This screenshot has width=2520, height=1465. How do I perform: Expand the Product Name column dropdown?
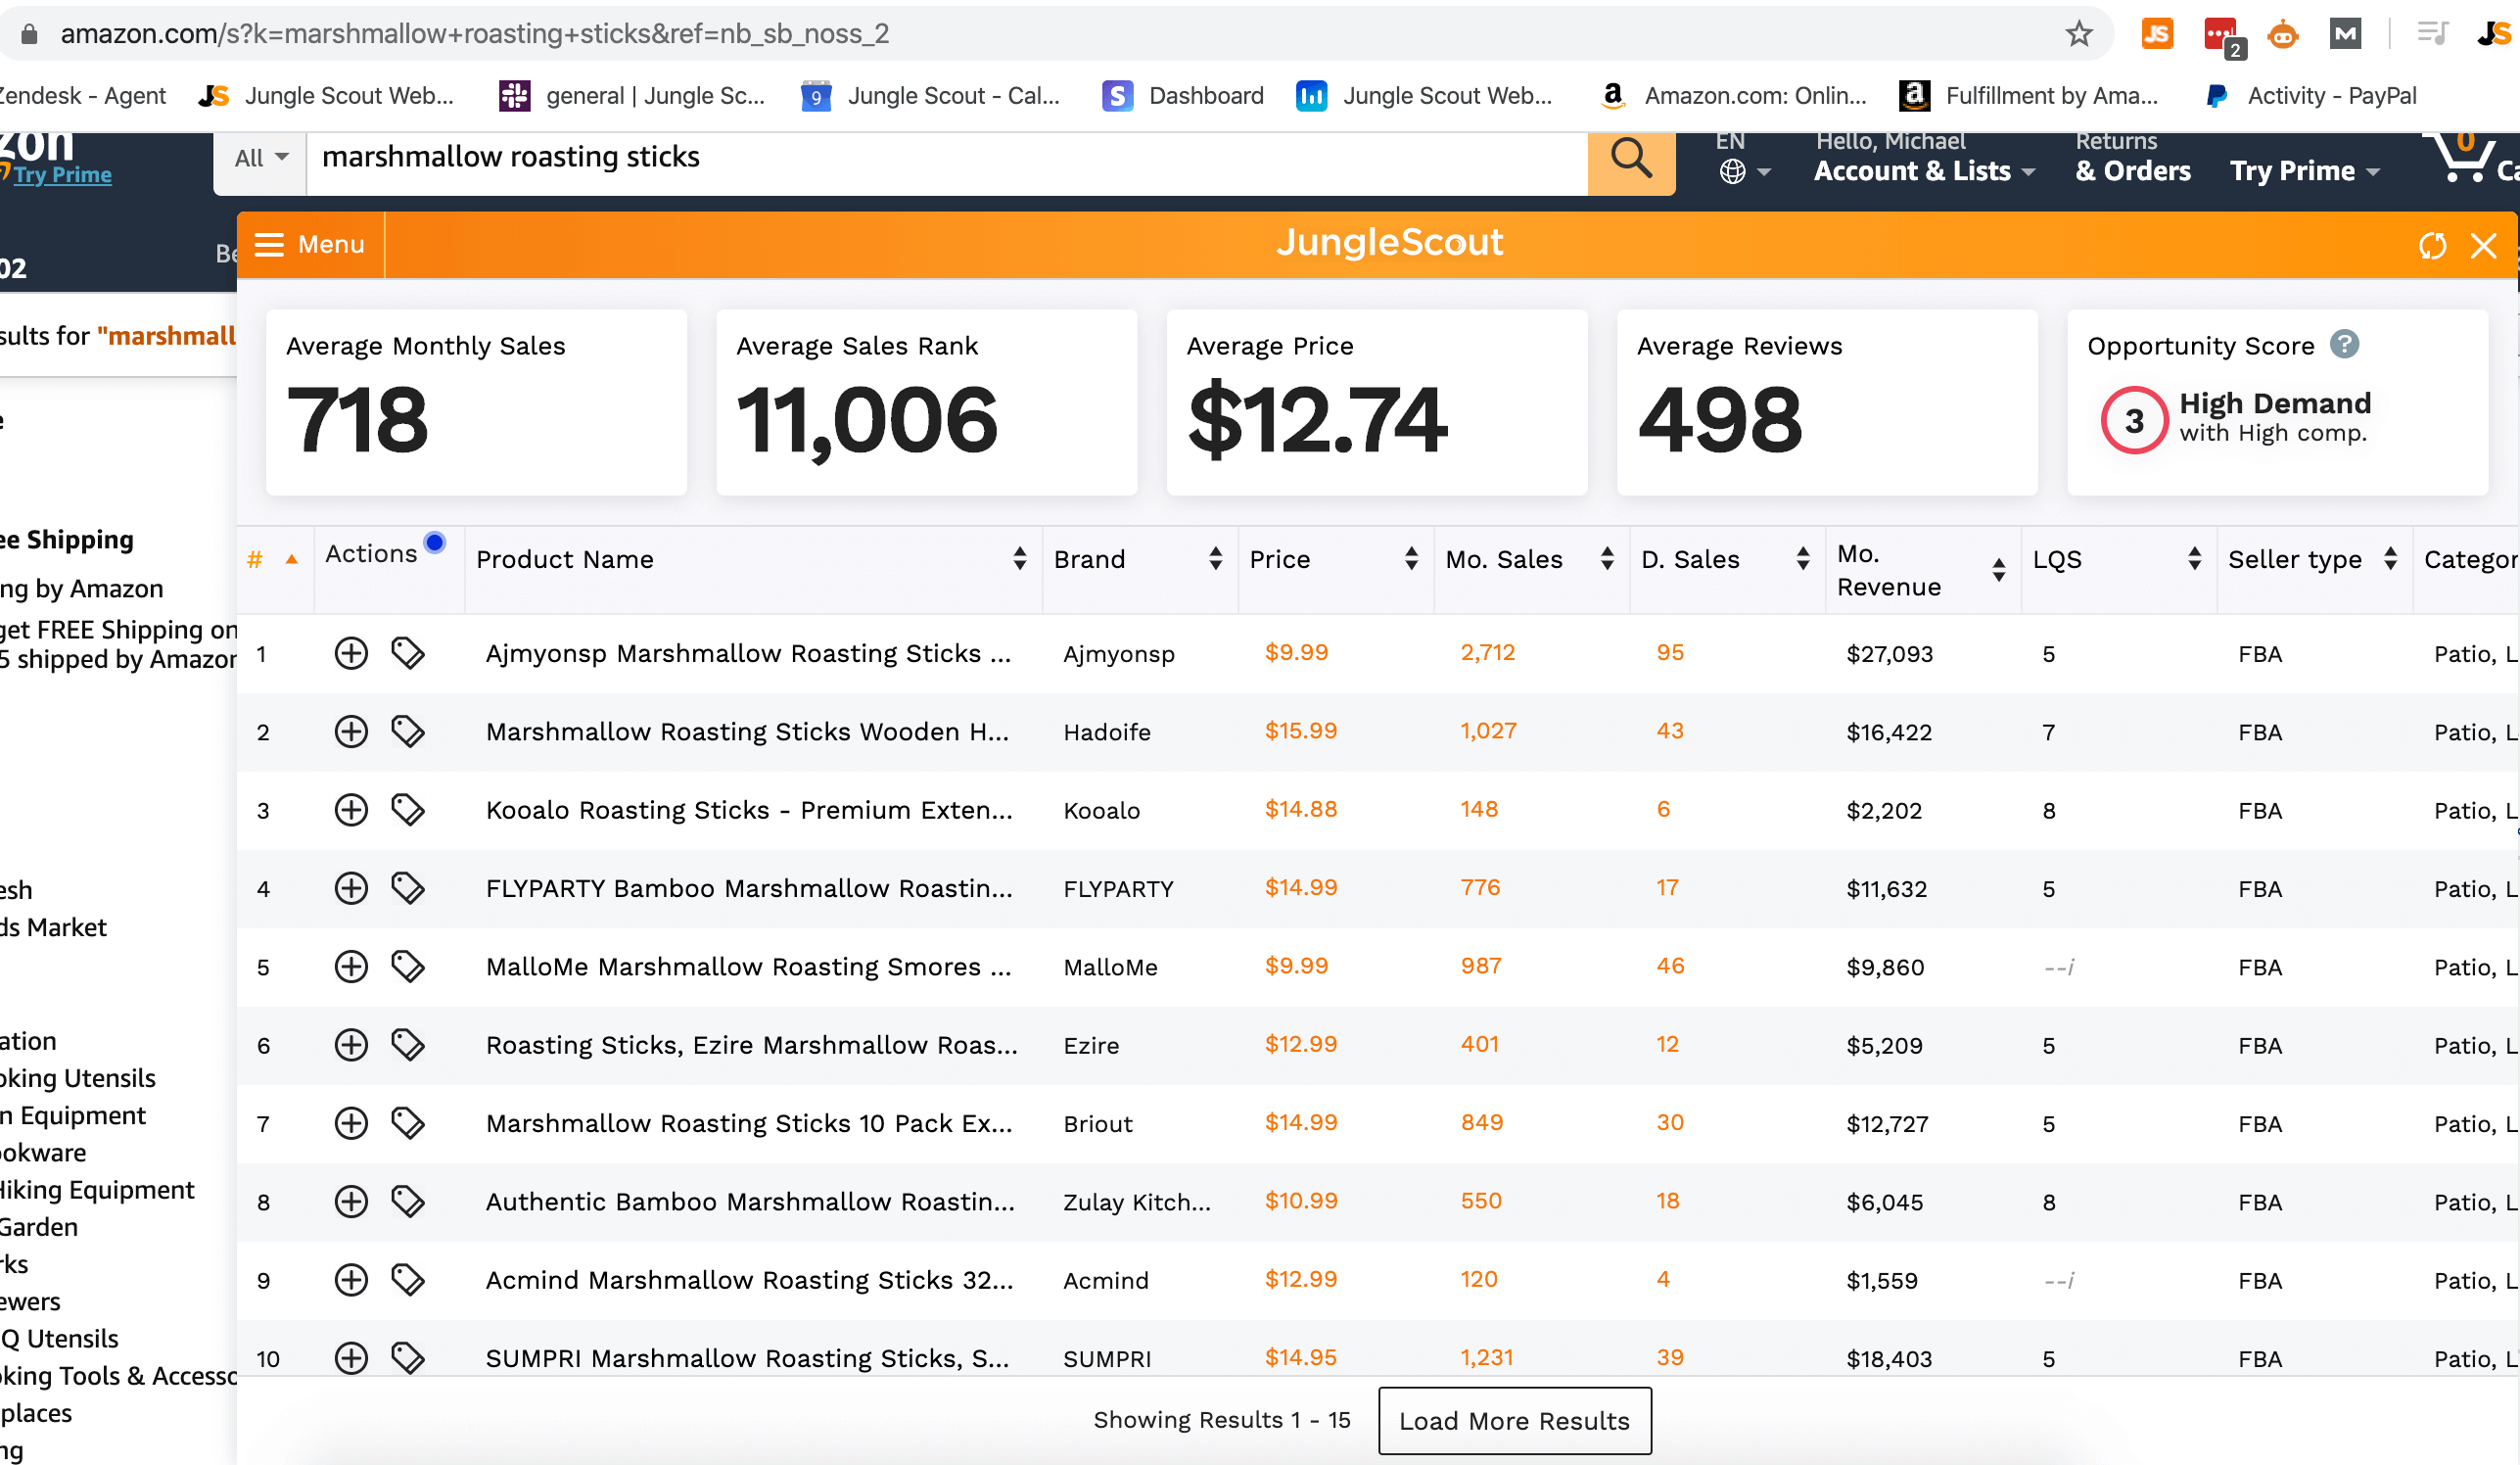coord(1019,558)
